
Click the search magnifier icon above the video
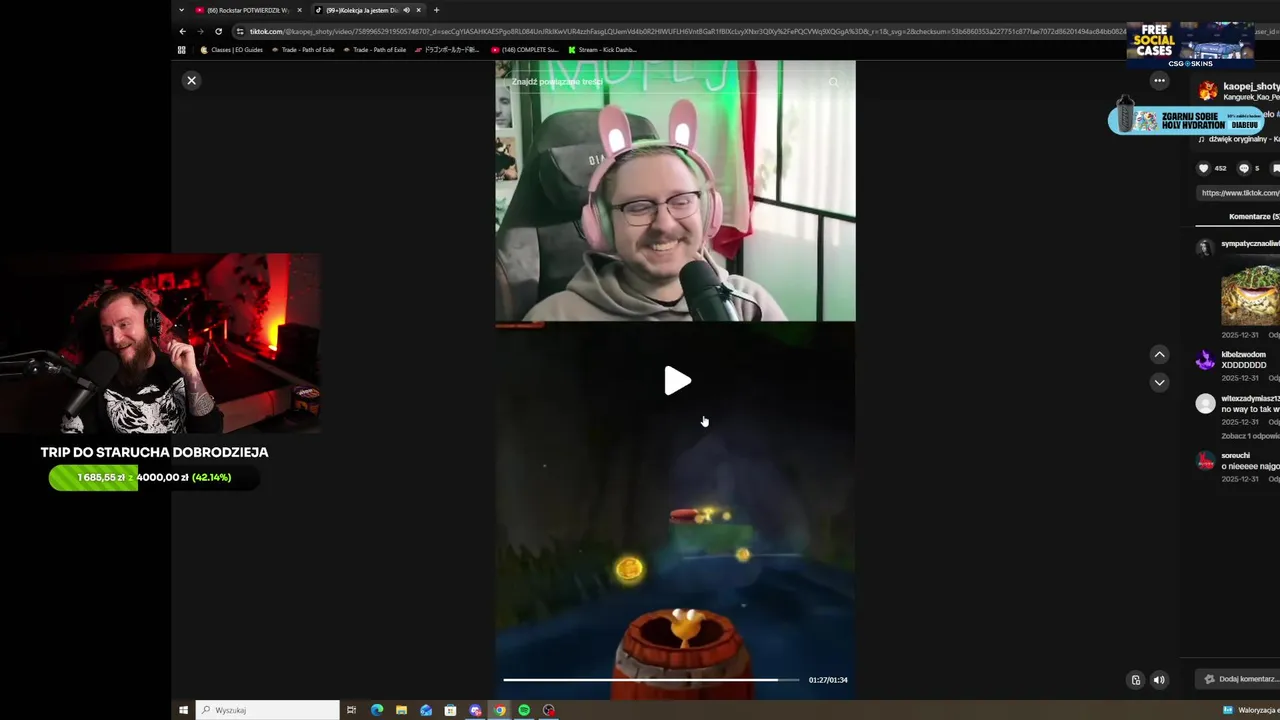[x=833, y=82]
